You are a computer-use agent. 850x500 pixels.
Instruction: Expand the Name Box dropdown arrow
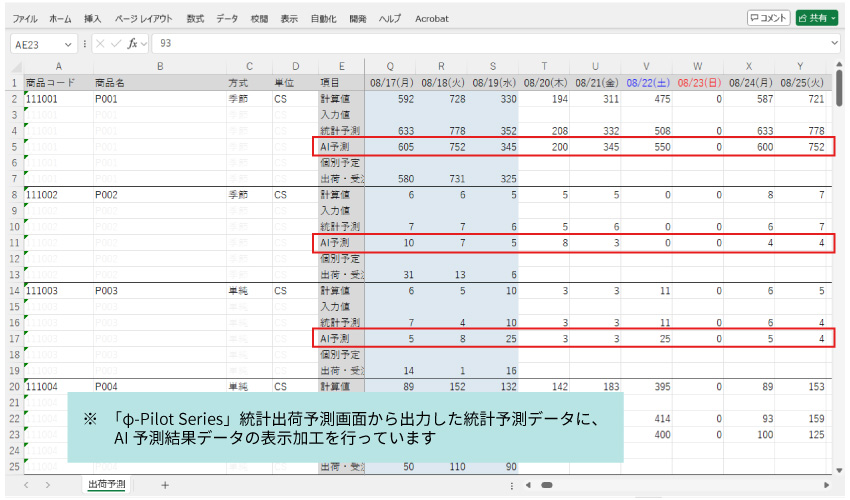point(68,44)
